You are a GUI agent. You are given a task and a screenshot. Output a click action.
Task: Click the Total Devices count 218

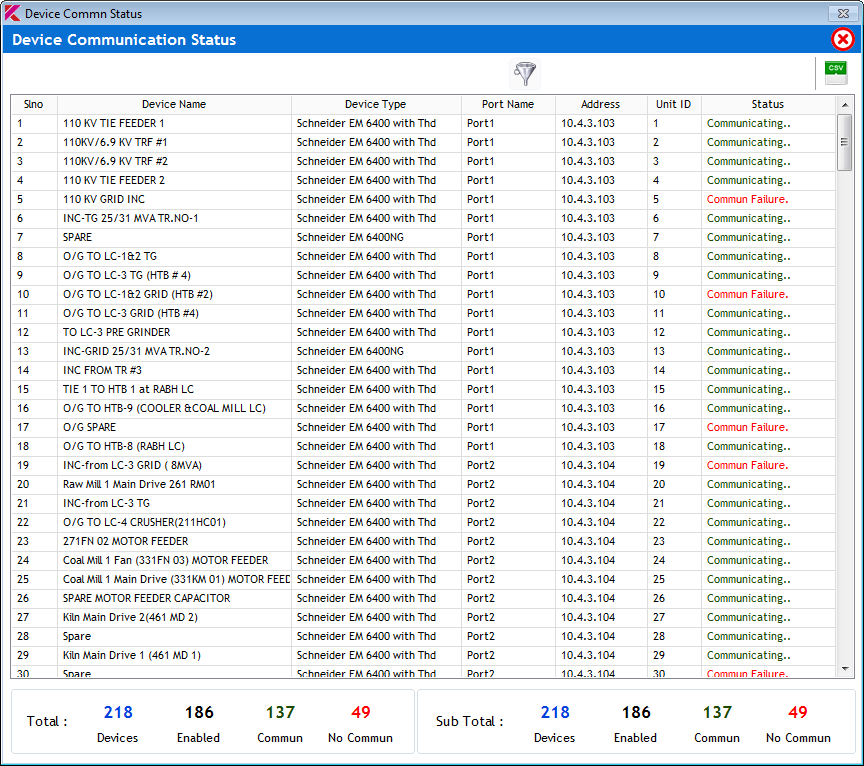118,713
